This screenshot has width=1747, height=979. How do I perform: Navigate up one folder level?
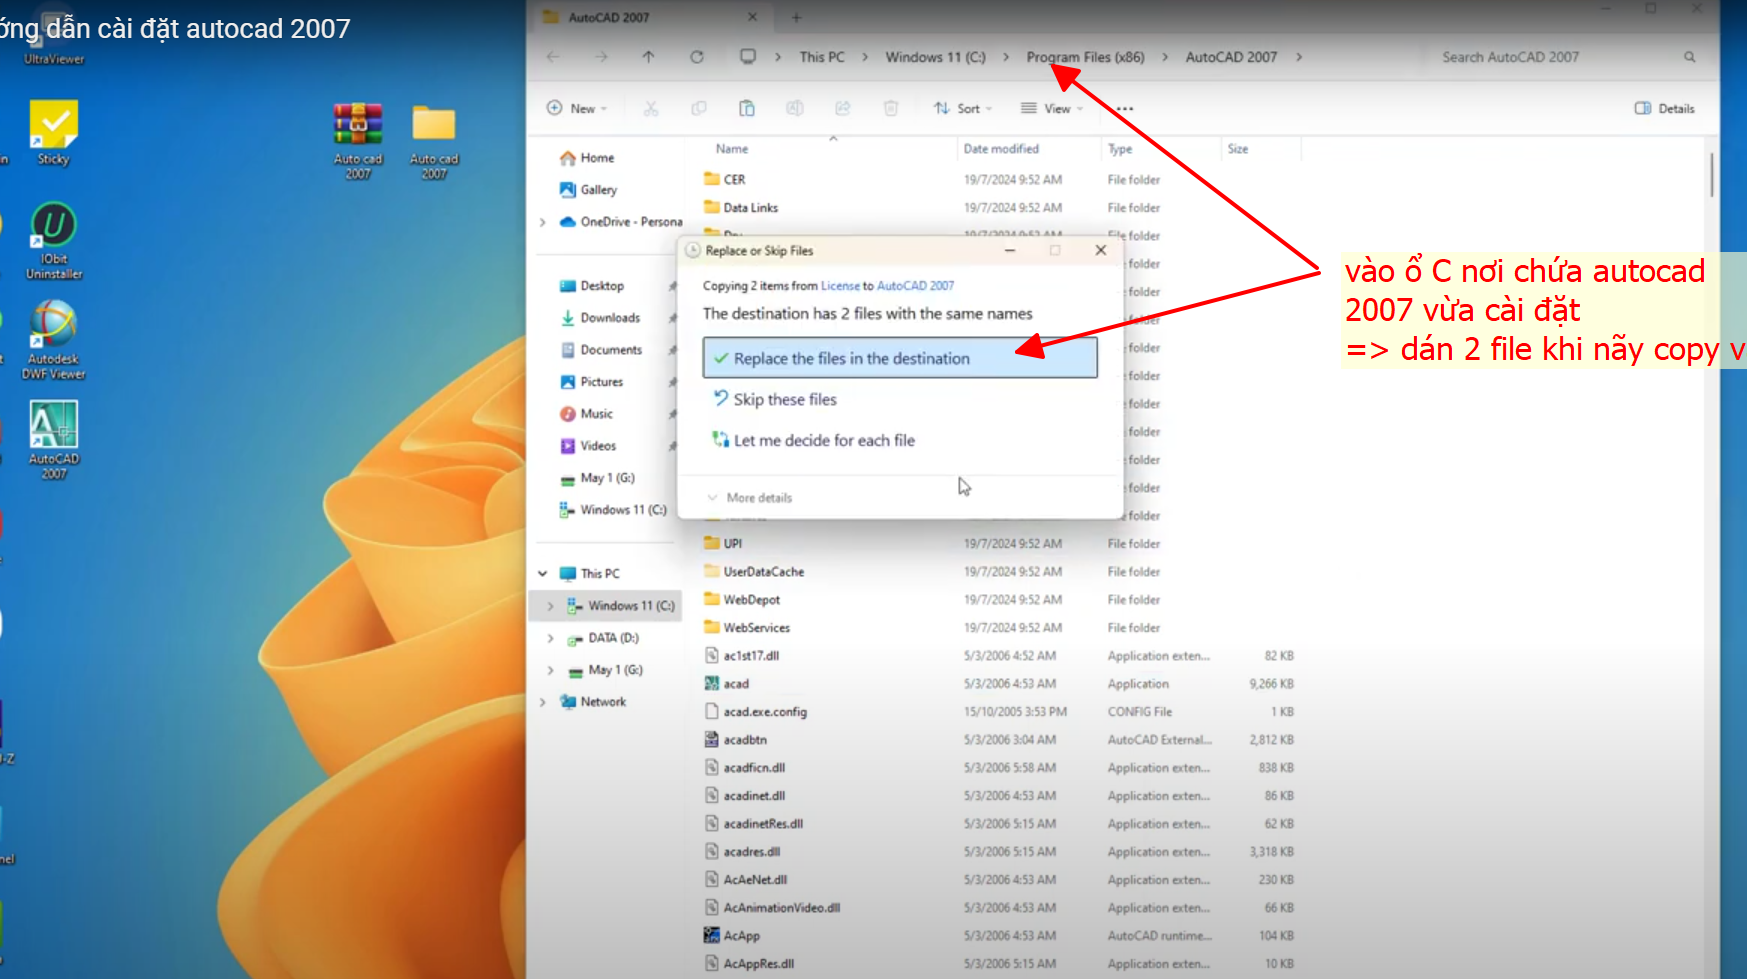pos(648,57)
